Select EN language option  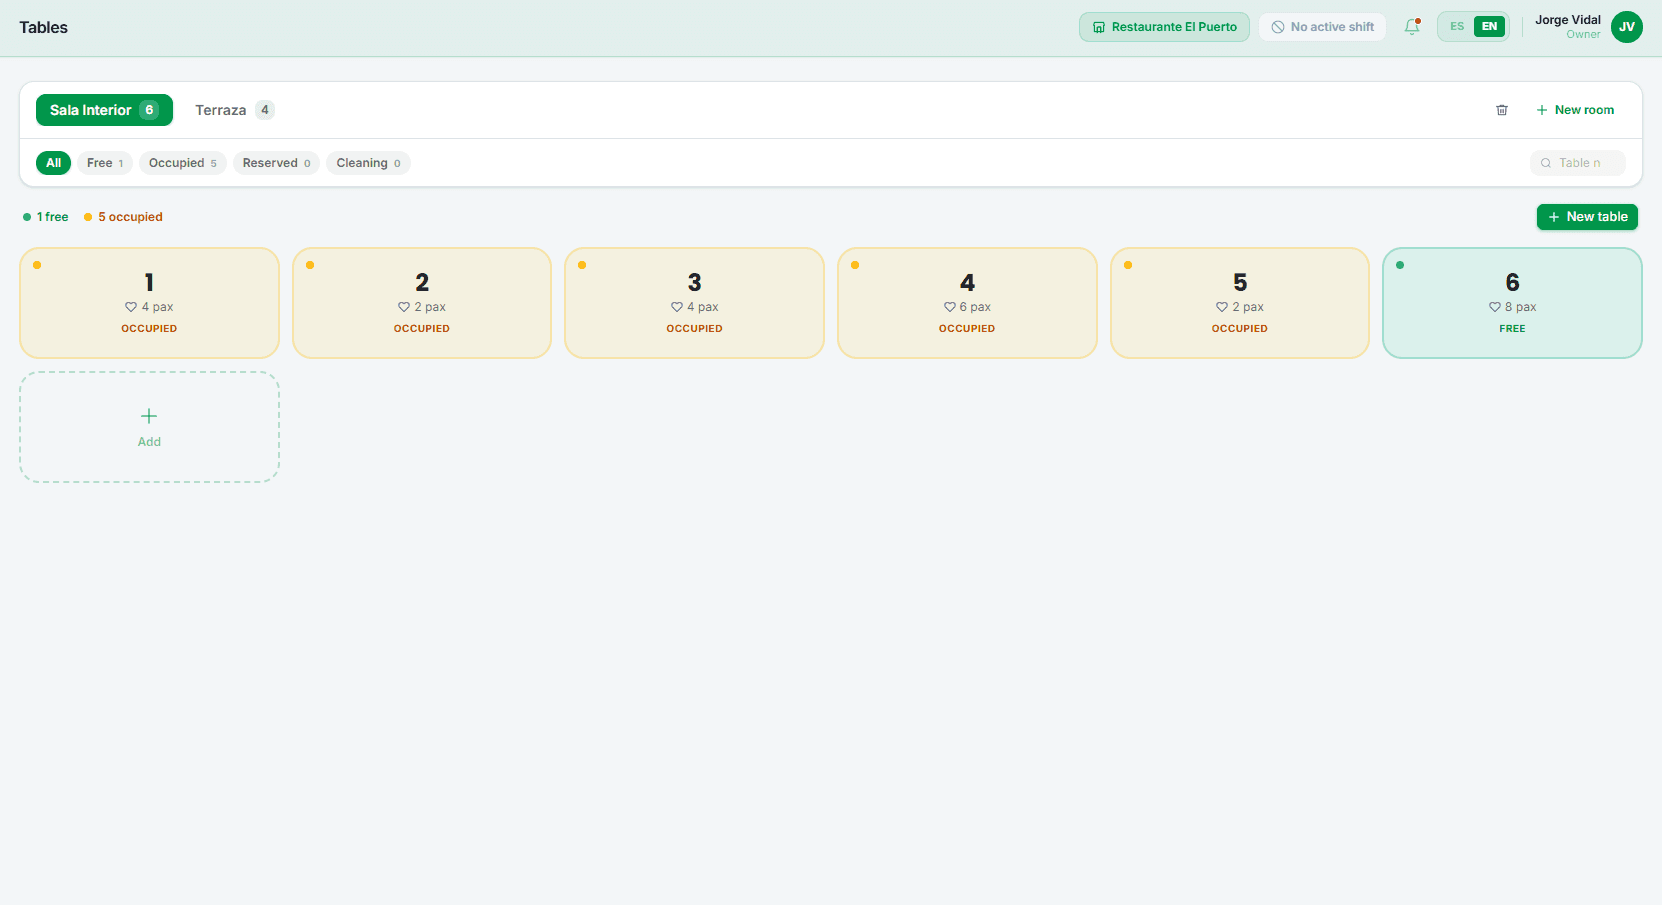pos(1490,27)
